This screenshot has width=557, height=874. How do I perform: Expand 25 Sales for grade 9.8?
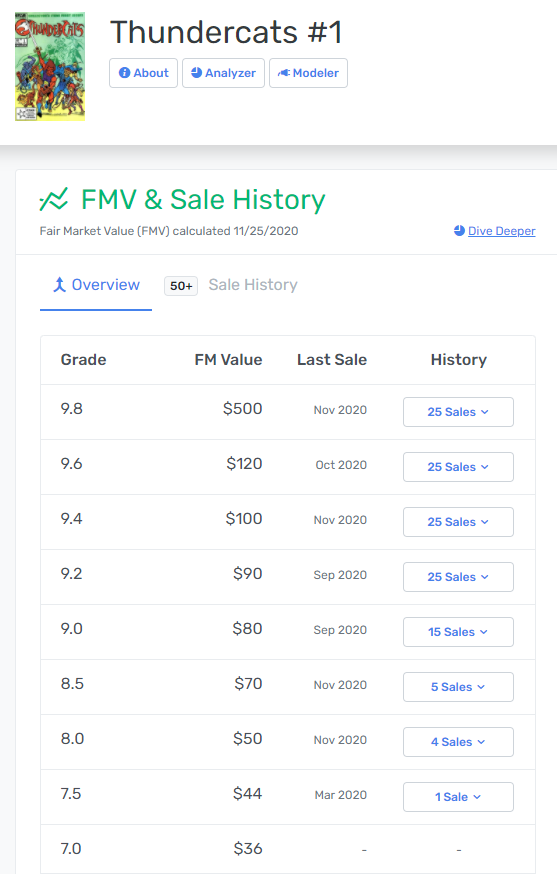pyautogui.click(x=458, y=412)
